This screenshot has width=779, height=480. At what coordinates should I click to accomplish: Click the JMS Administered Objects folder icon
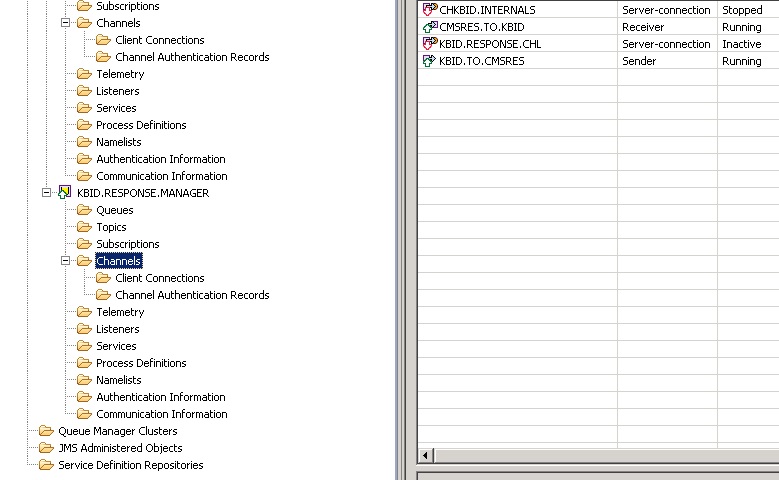[46, 448]
